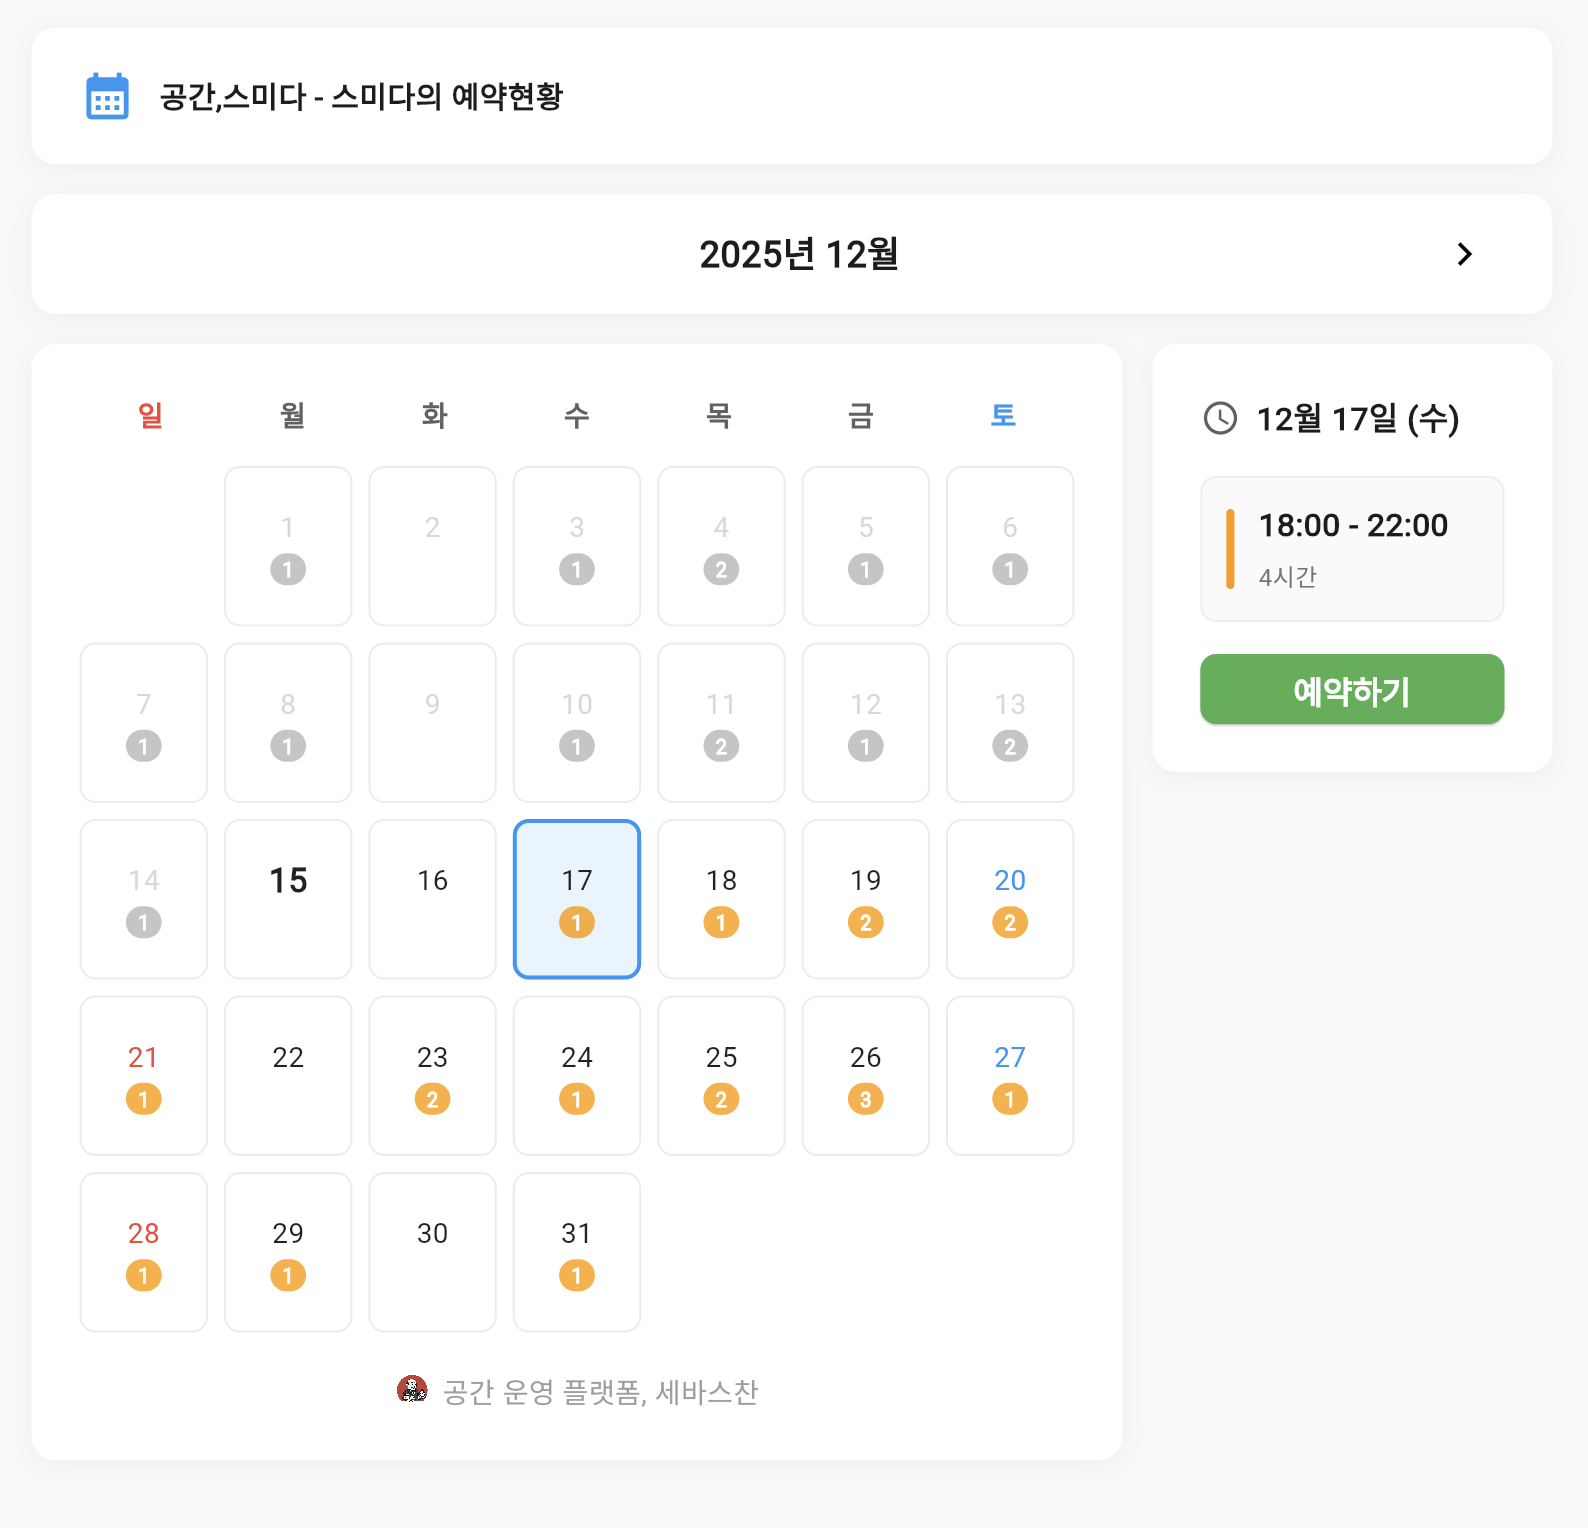Click the orange badge on day 19
The image size is (1588, 1528).
tap(865, 922)
